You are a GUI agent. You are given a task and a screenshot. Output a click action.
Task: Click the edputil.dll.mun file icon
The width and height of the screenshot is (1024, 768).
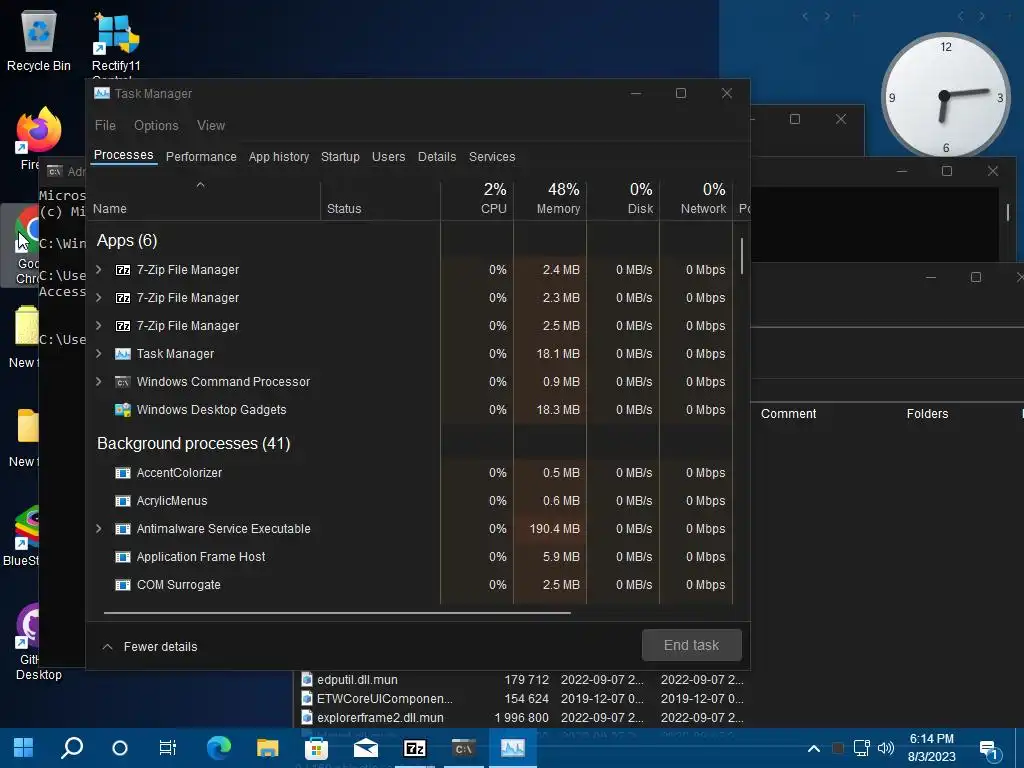306,680
